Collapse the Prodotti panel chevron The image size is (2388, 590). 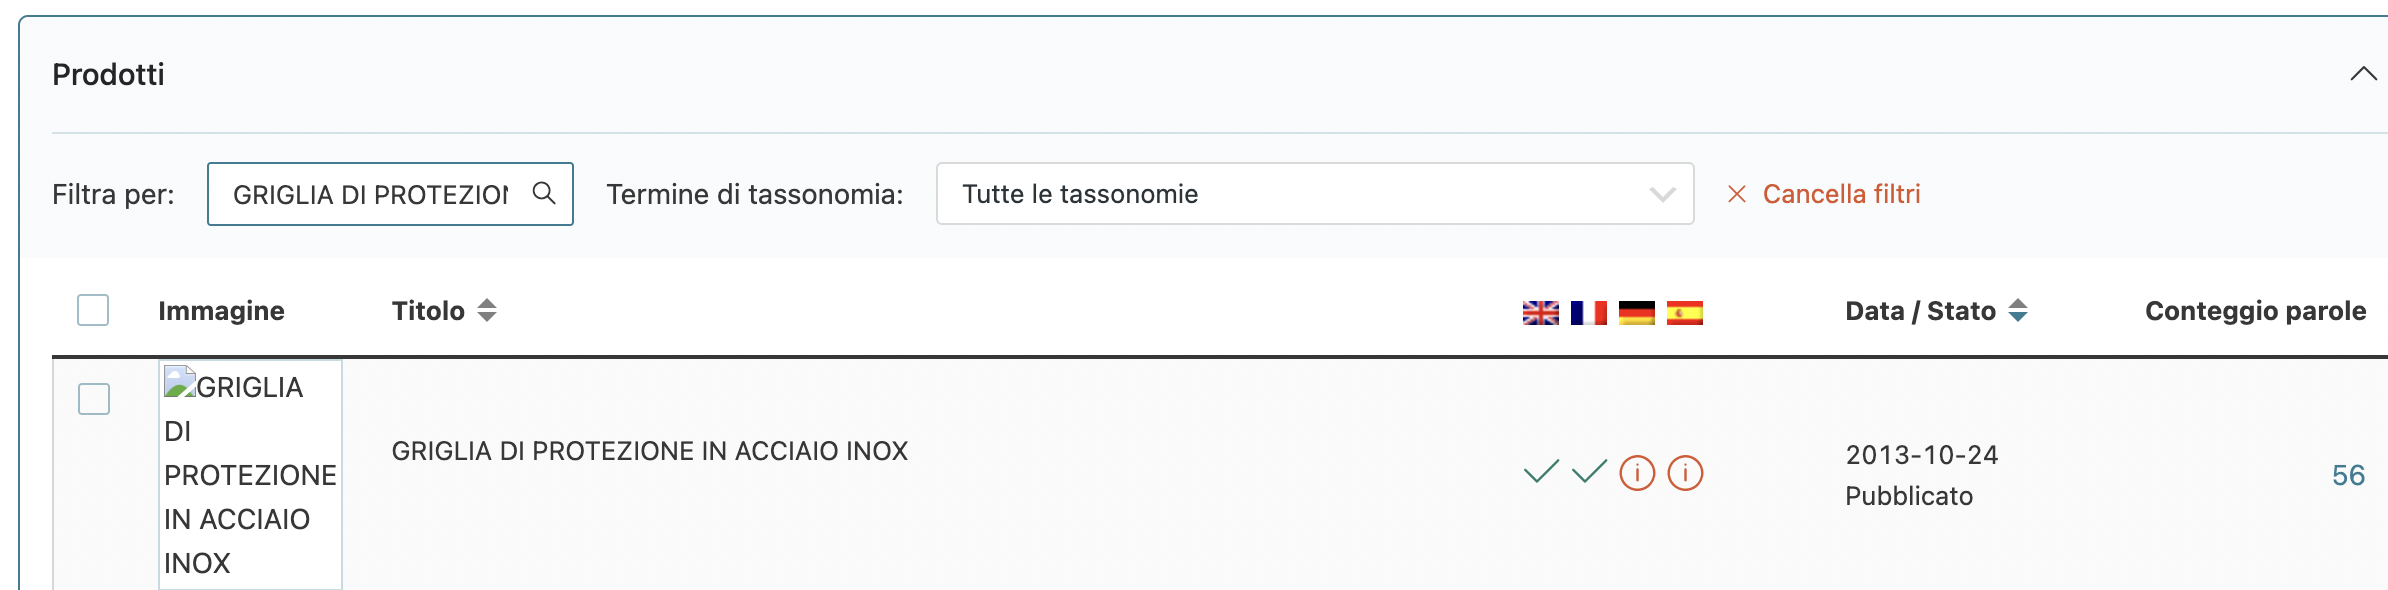click(2363, 74)
